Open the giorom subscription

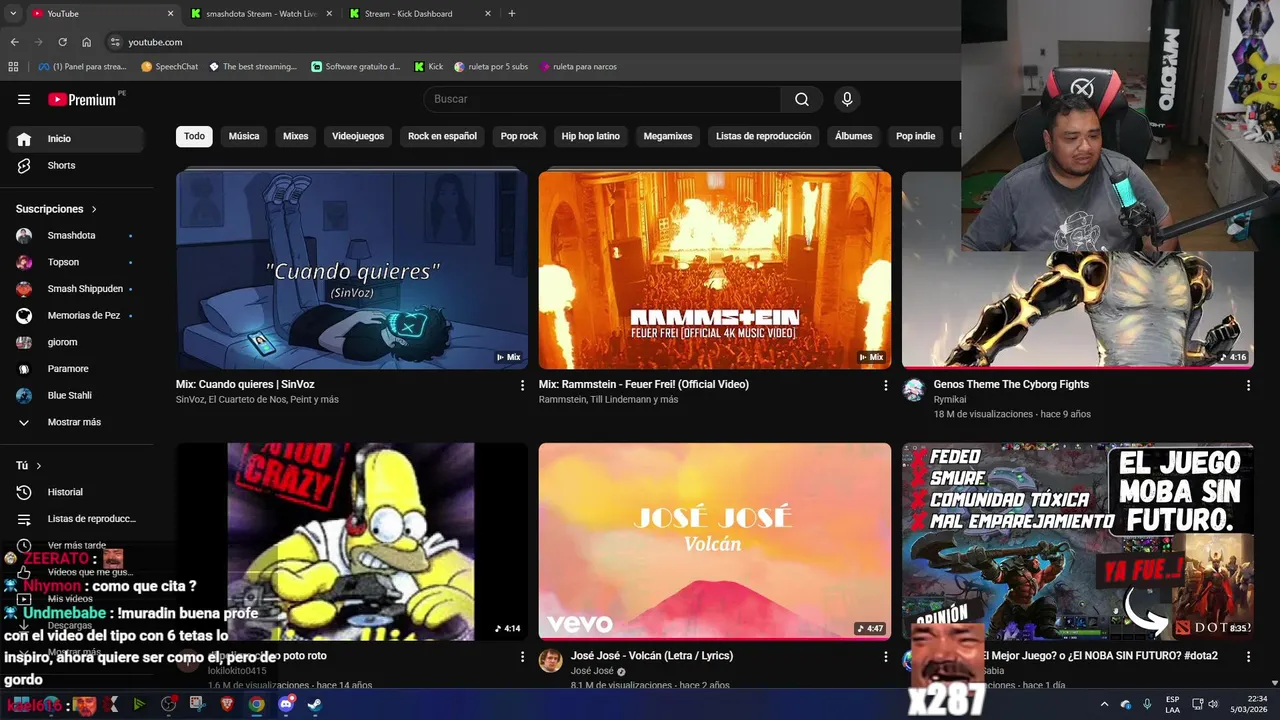(76, 342)
